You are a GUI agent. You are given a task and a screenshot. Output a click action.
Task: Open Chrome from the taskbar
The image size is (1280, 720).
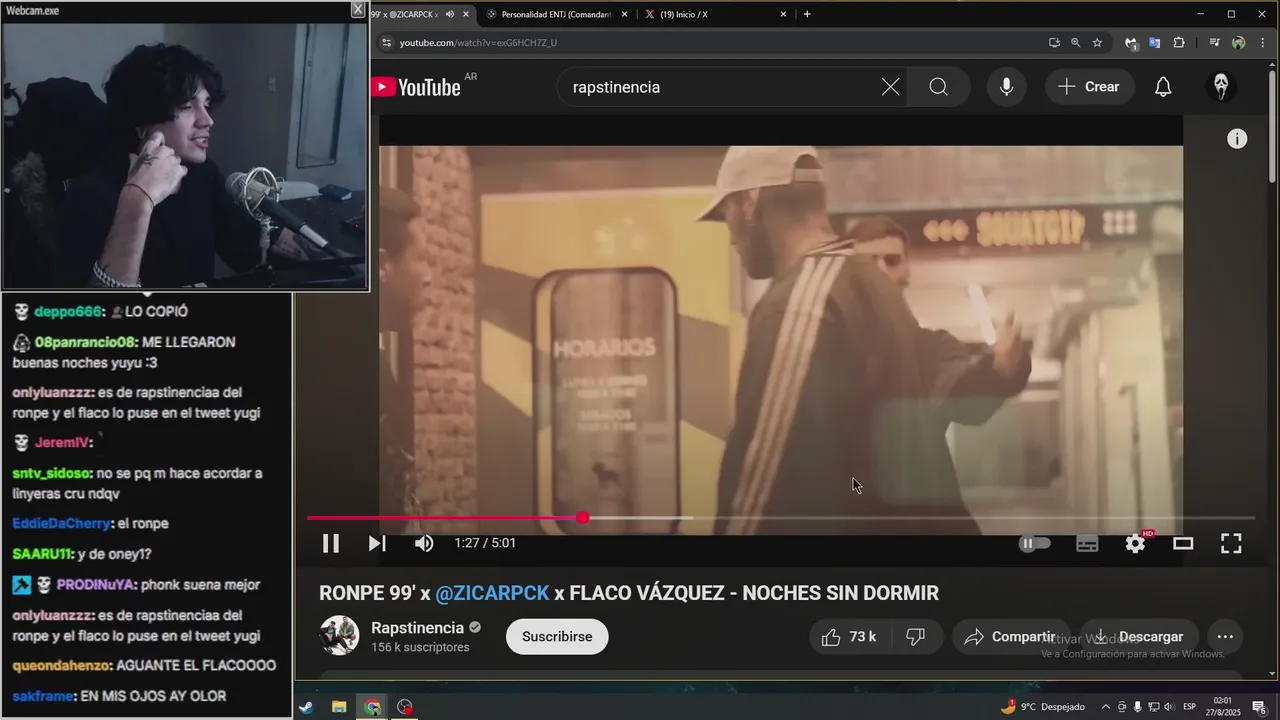point(372,707)
